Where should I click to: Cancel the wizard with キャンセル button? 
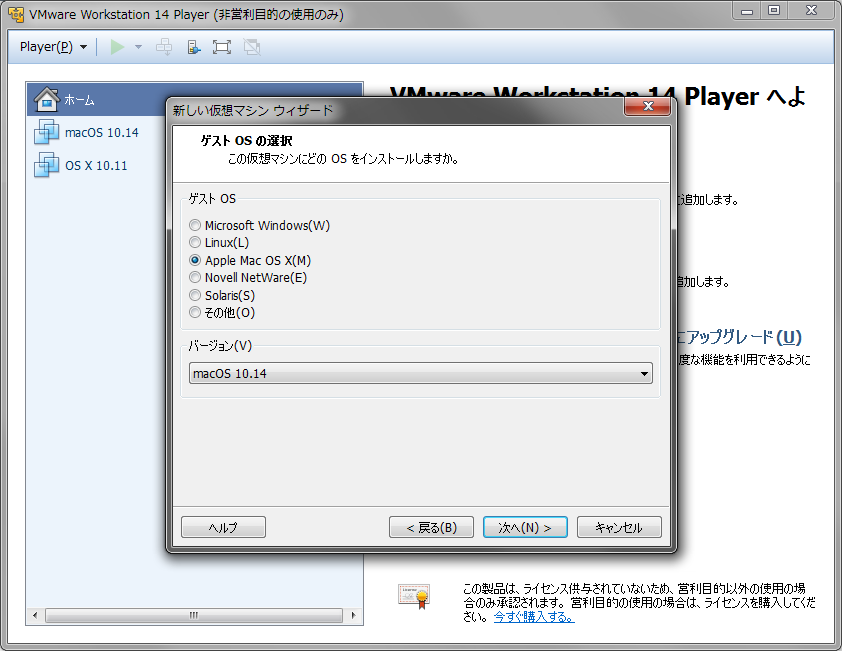[619, 527]
